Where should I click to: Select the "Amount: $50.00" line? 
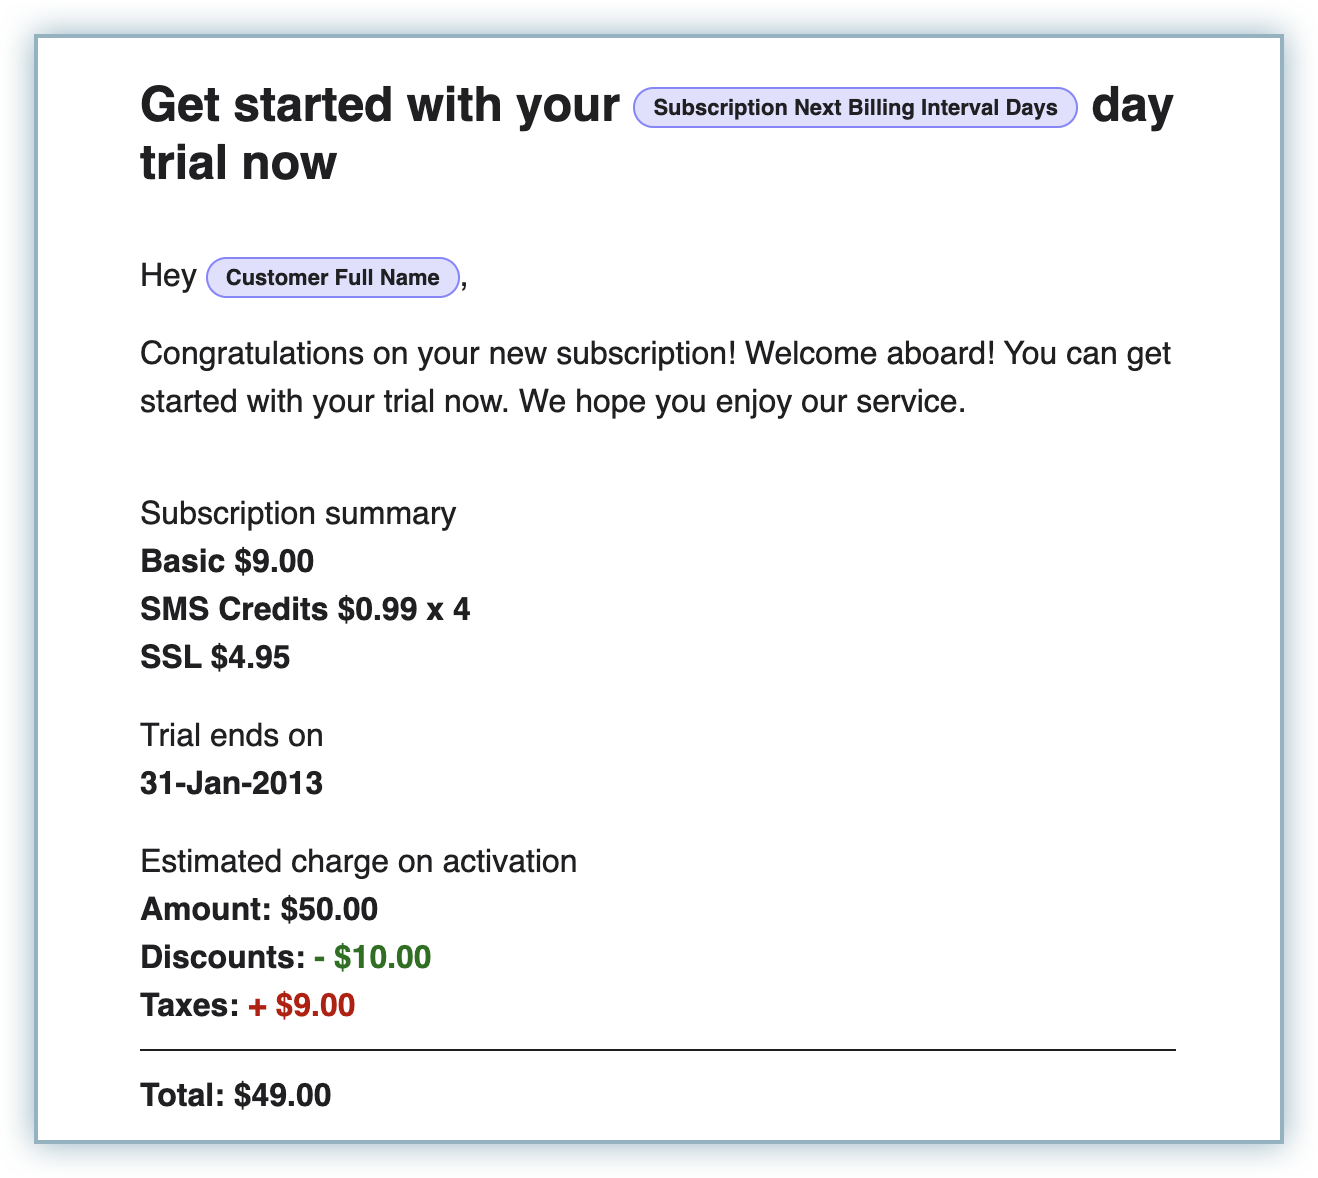click(259, 909)
